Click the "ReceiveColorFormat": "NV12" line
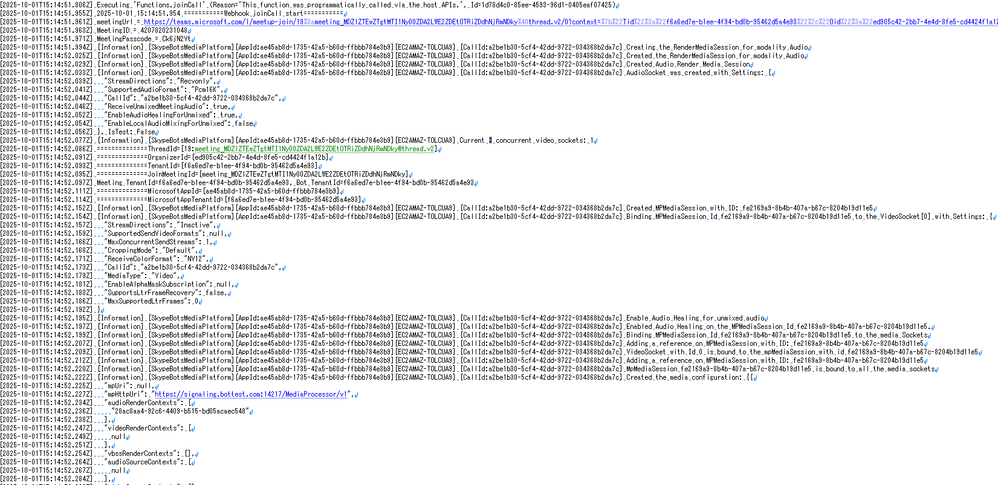This screenshot has height=485, width=998. click(x=157, y=258)
